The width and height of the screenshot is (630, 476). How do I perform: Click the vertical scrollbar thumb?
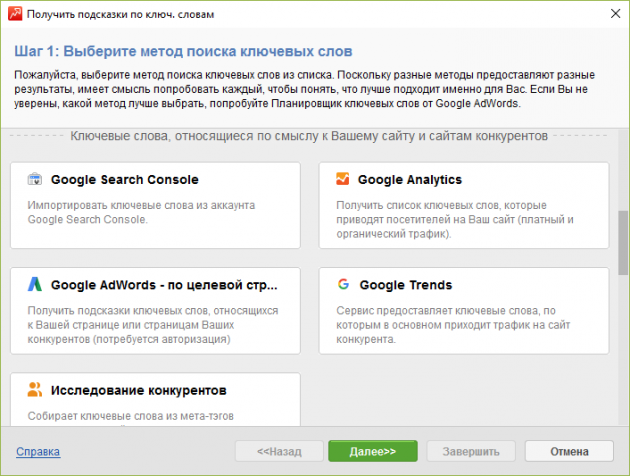click(622, 240)
